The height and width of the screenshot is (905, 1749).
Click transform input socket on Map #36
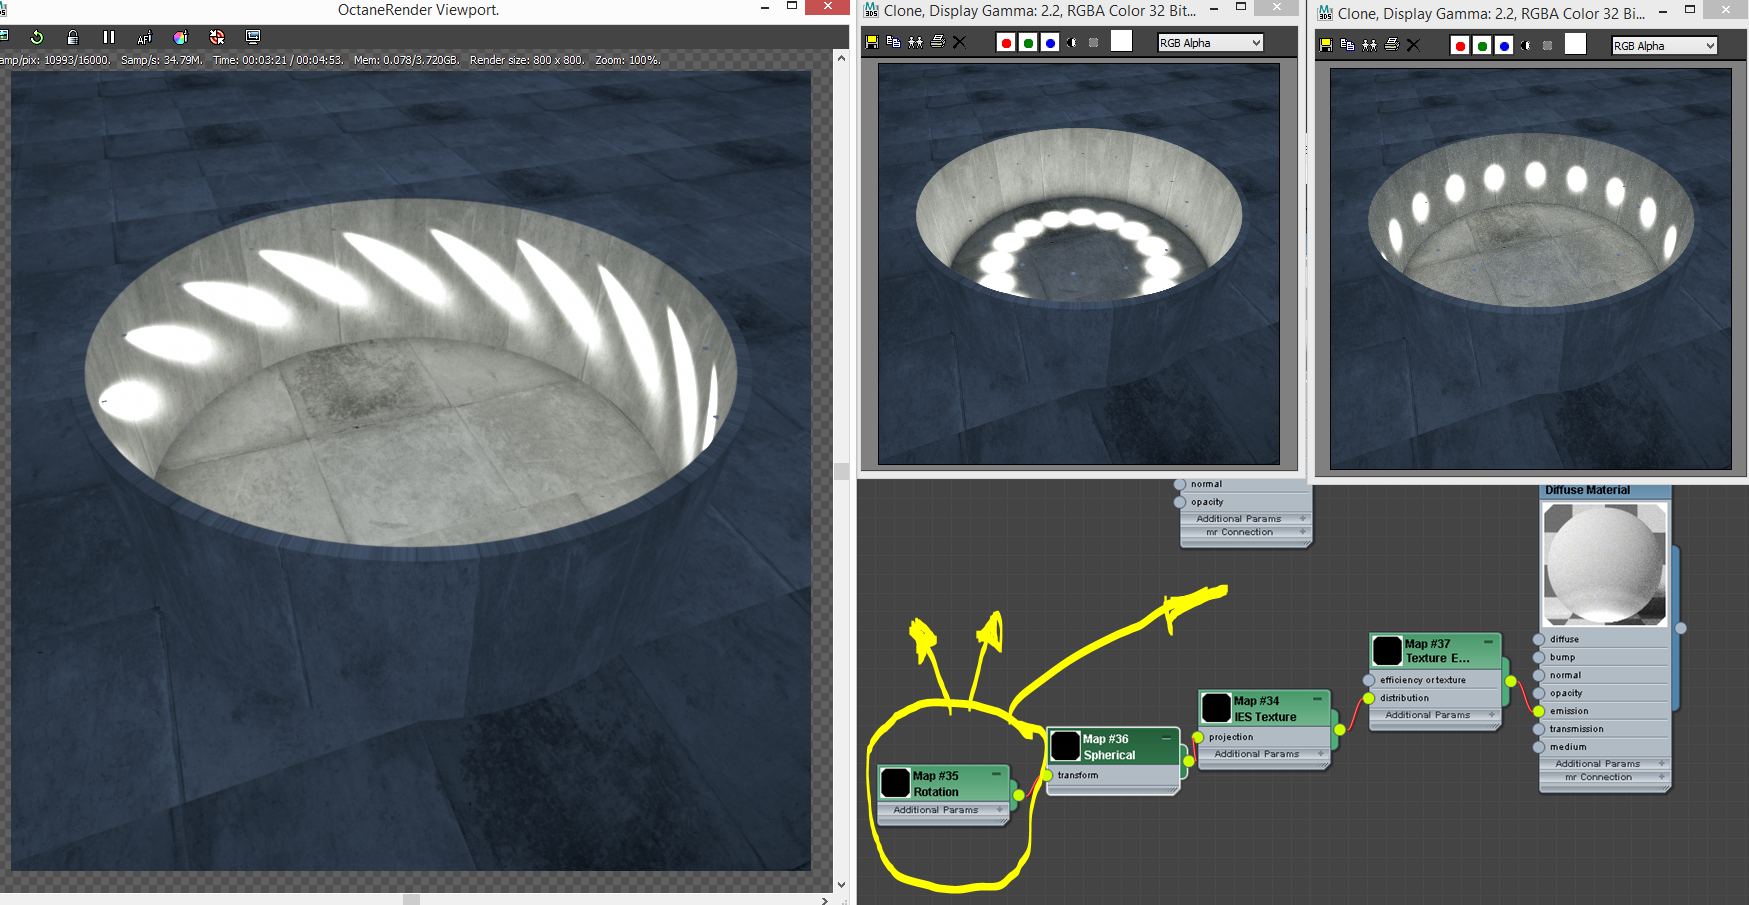pos(1047,775)
